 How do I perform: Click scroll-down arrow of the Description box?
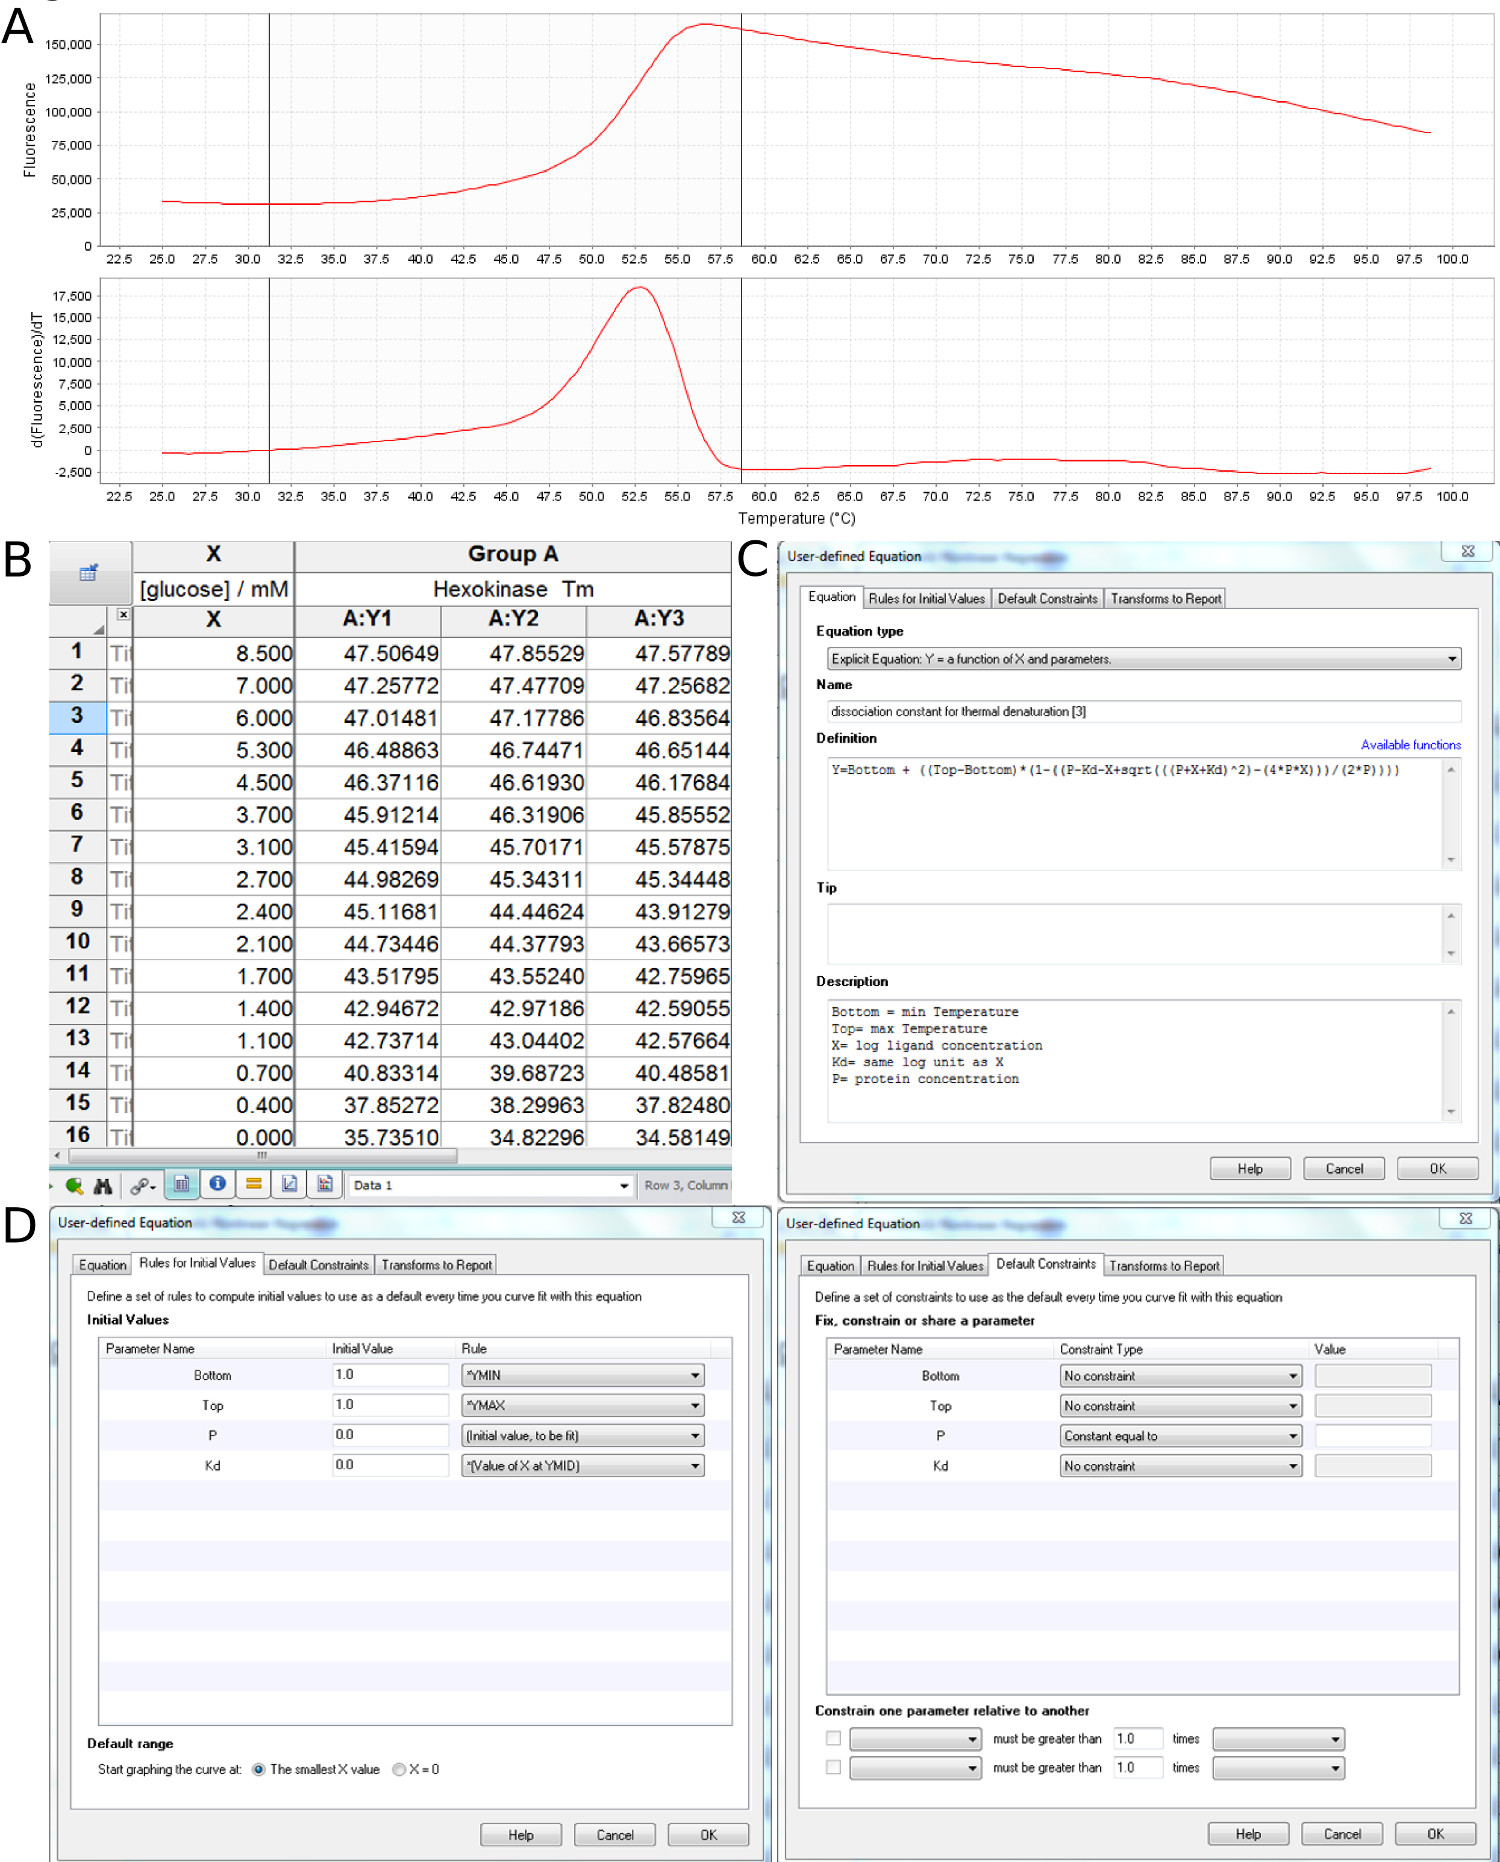[x=1451, y=1111]
